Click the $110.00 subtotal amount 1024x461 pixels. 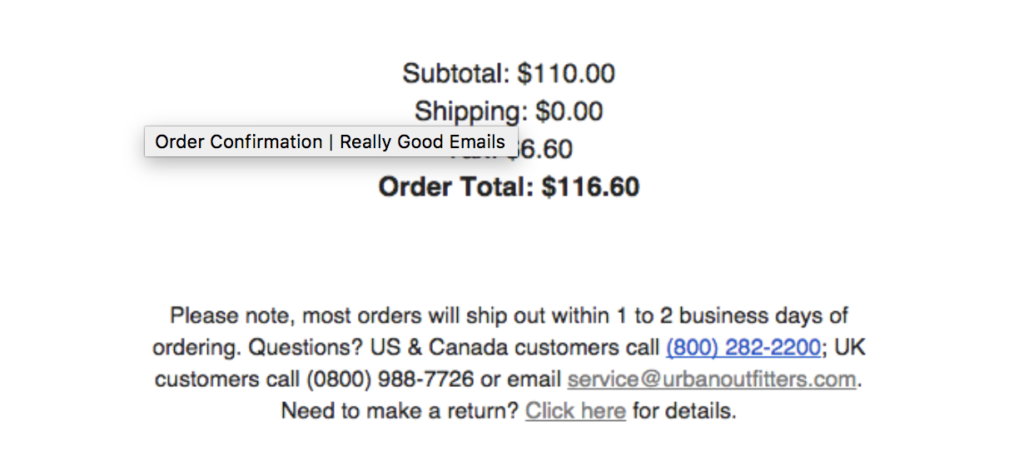pos(566,73)
